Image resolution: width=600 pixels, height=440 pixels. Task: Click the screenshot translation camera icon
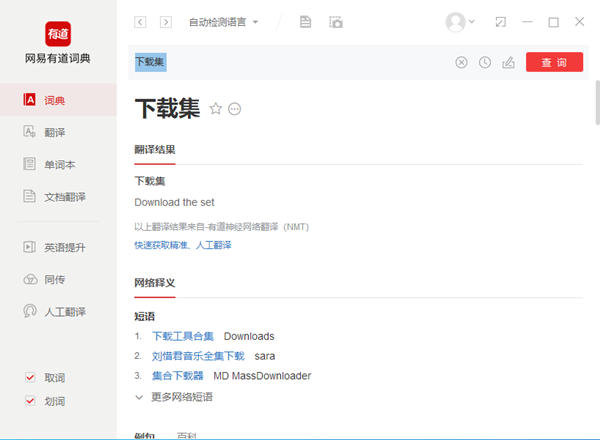coord(336,22)
